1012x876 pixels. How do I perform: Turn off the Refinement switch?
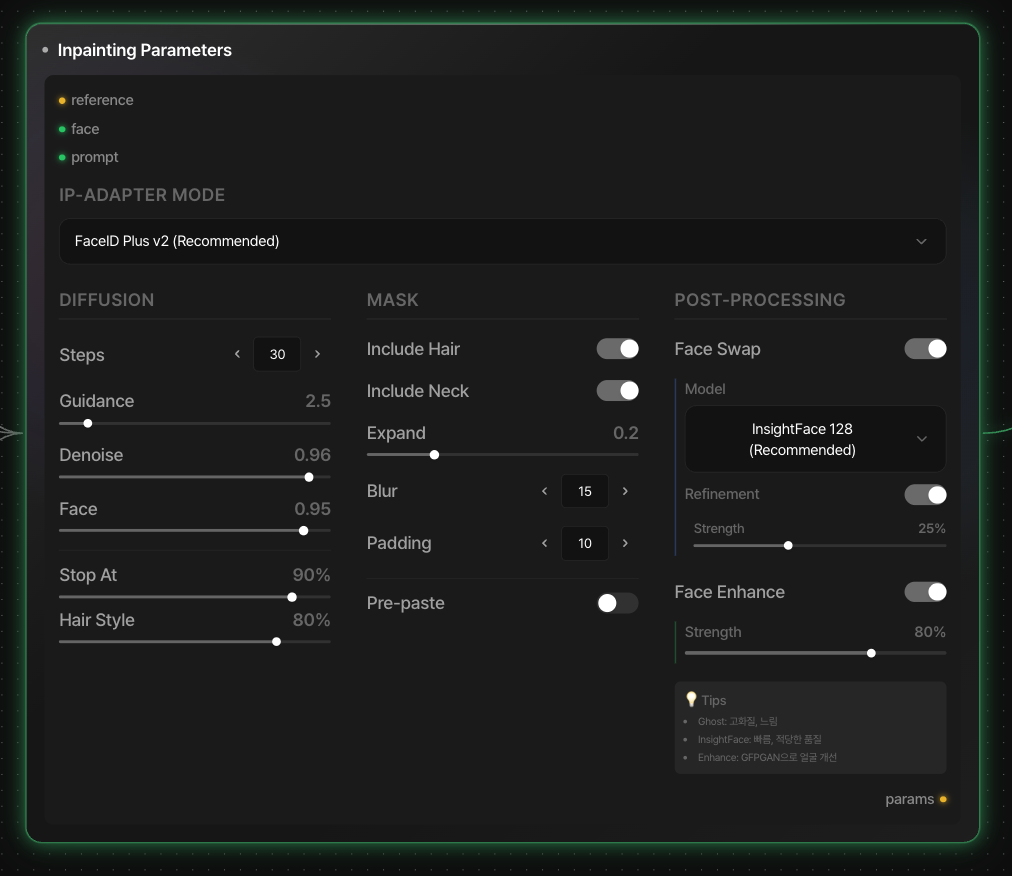pyautogui.click(x=925, y=494)
